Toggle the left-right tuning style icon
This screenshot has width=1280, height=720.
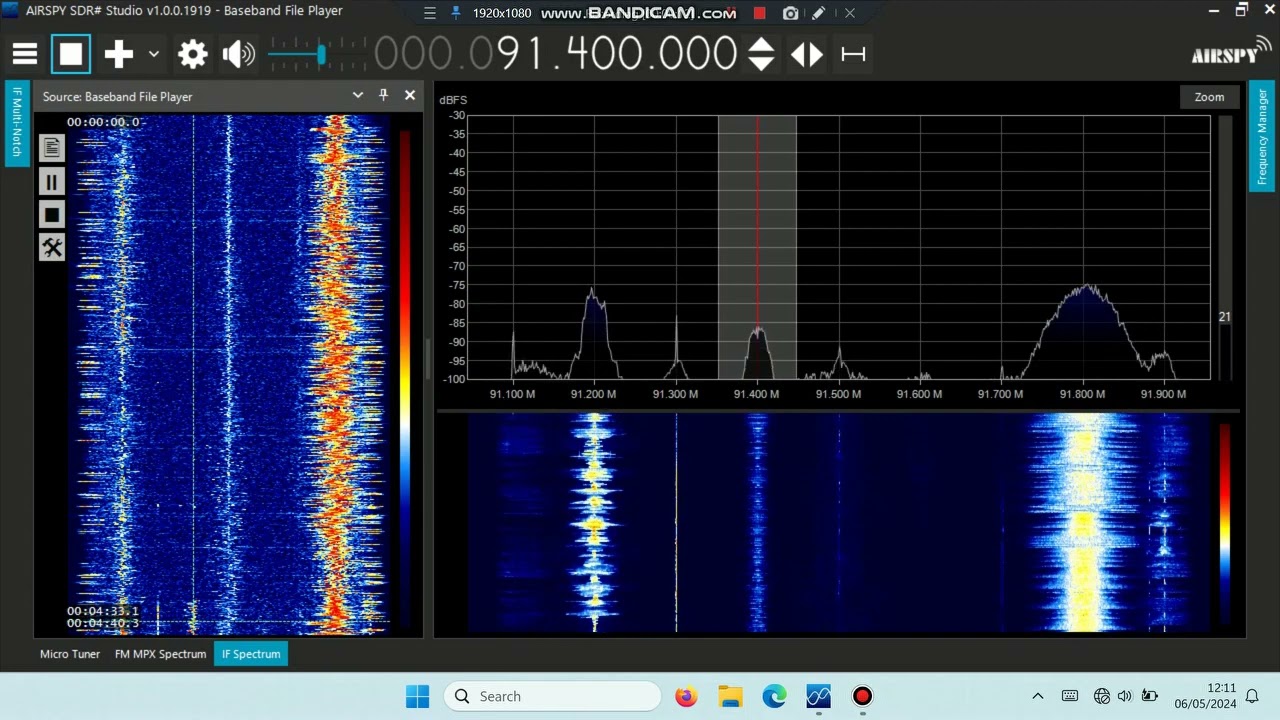(807, 54)
